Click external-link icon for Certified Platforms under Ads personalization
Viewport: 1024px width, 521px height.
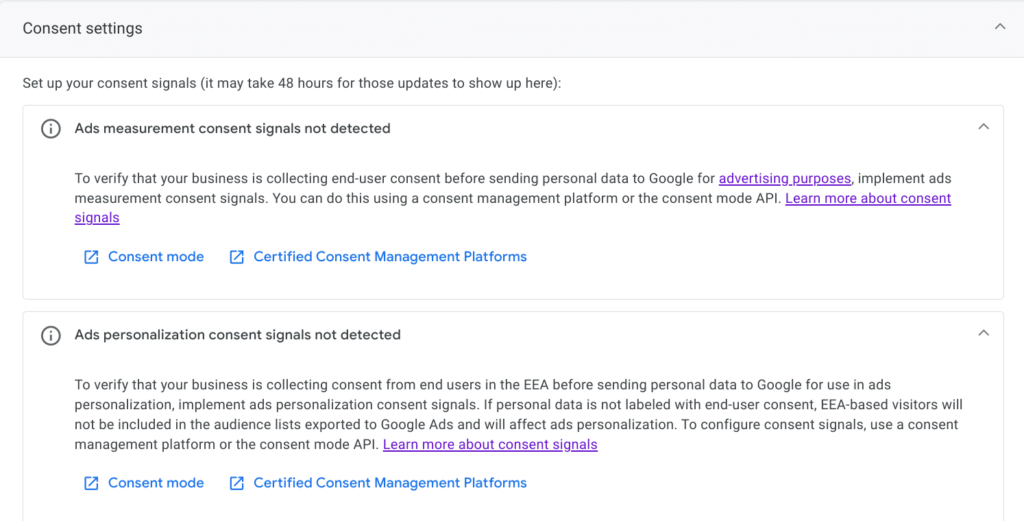[x=237, y=483]
